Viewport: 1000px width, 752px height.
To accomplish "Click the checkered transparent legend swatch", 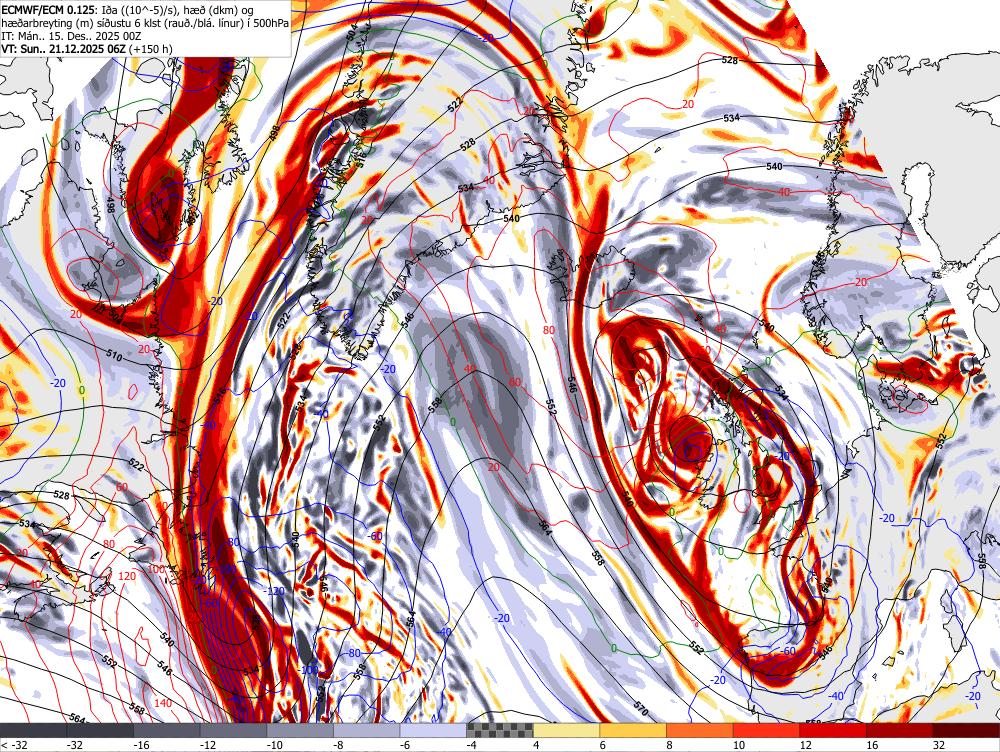I will click(500, 730).
